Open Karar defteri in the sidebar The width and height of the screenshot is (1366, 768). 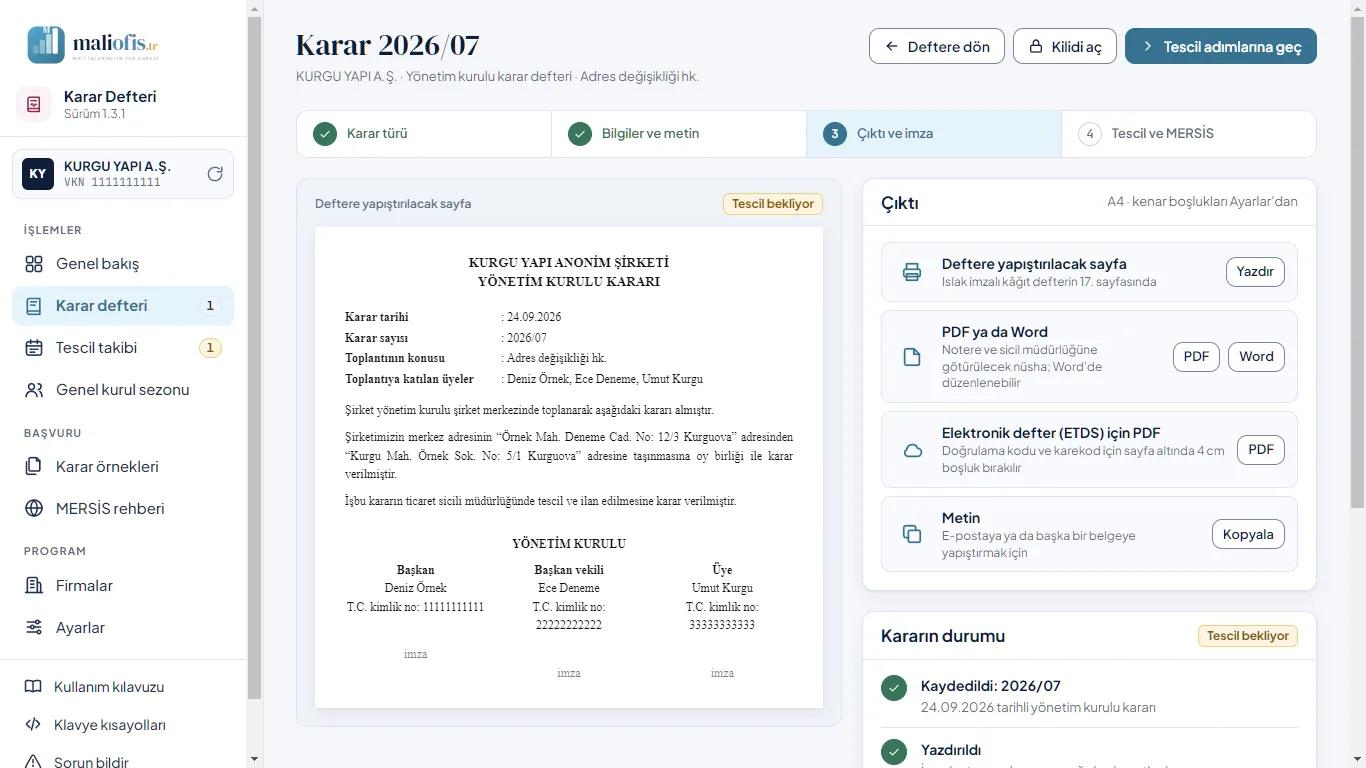point(123,306)
